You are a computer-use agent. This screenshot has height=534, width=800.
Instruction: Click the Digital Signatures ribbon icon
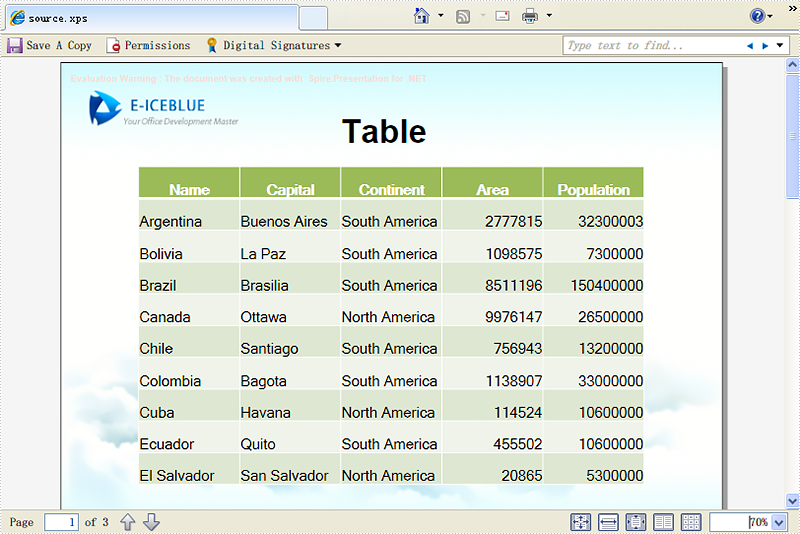(x=212, y=45)
